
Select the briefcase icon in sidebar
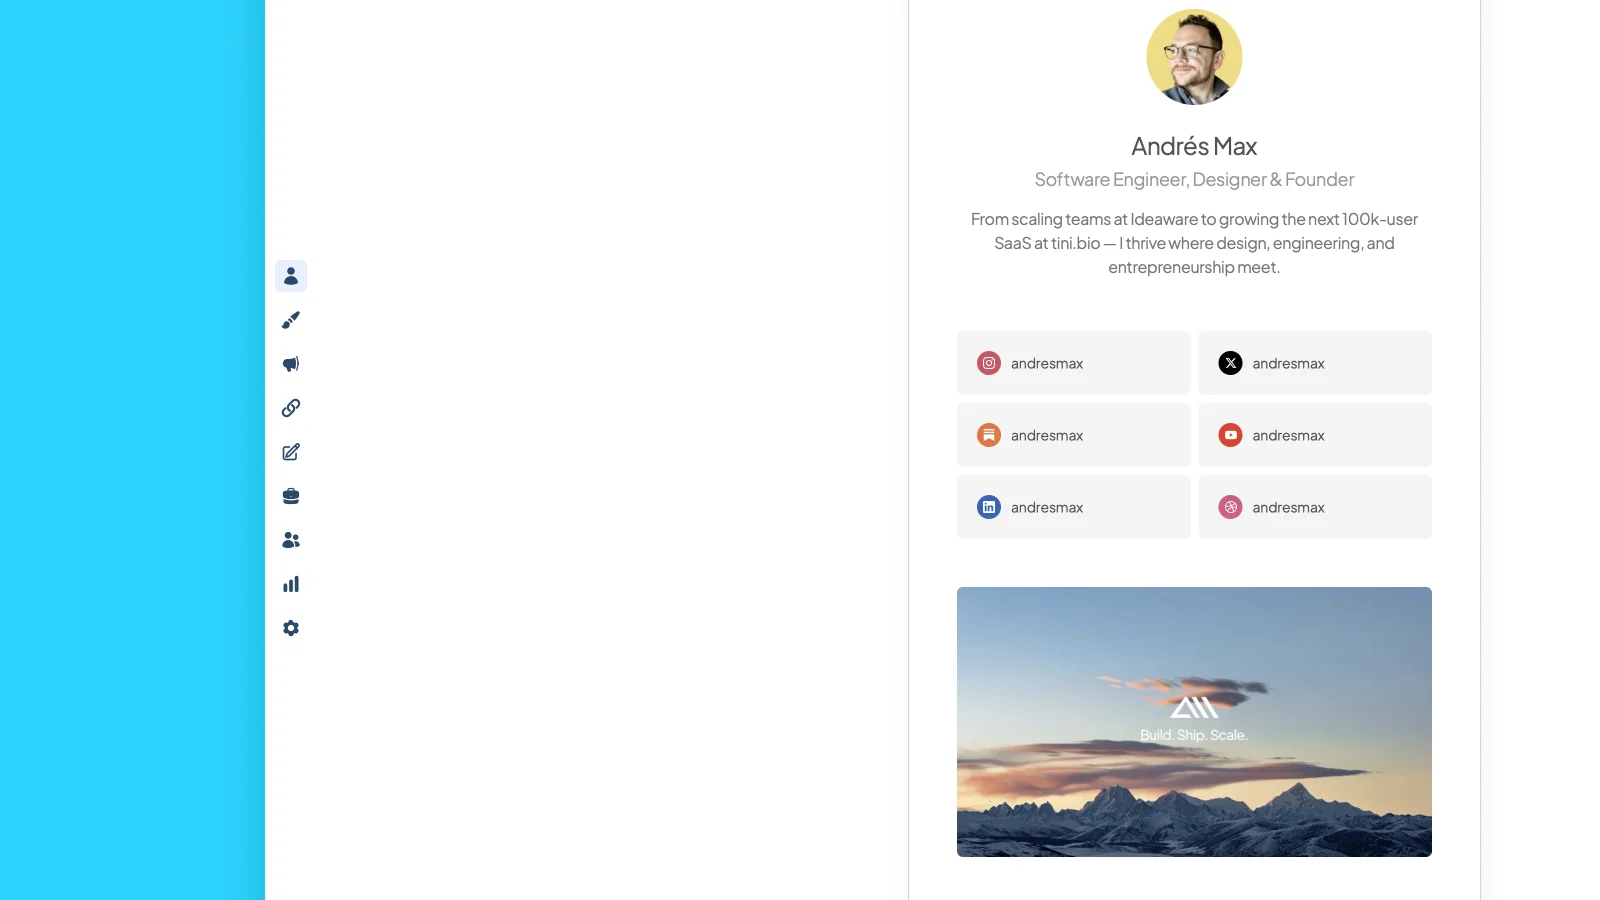point(291,496)
